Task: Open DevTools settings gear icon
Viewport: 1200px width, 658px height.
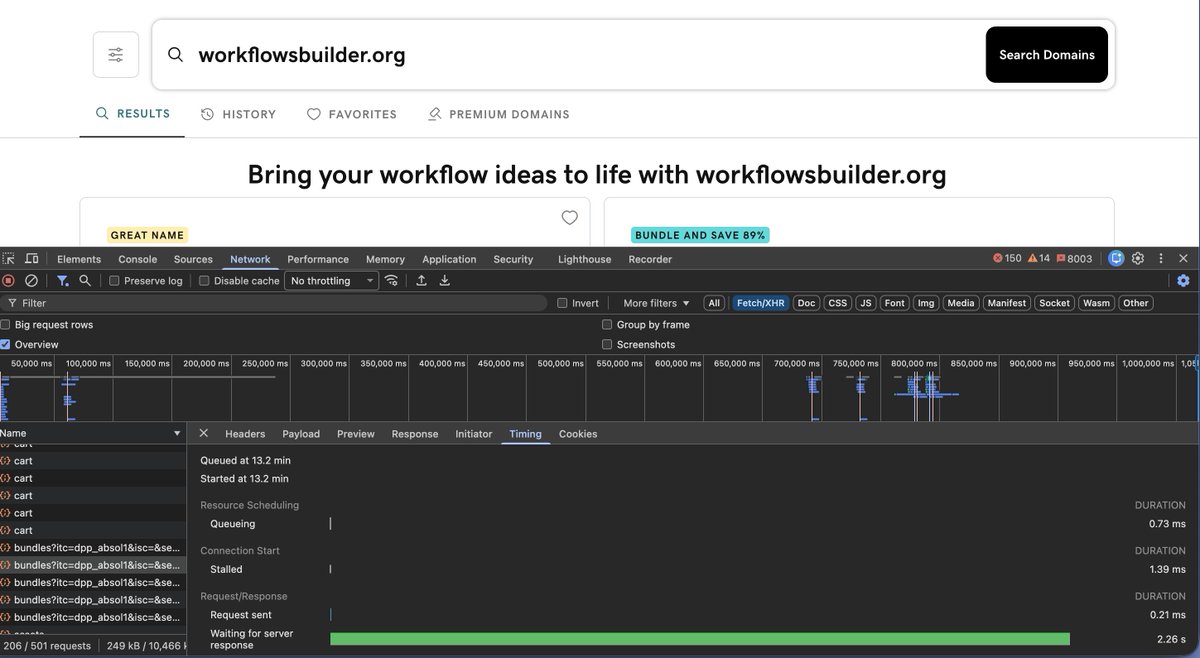Action: [x=1138, y=259]
